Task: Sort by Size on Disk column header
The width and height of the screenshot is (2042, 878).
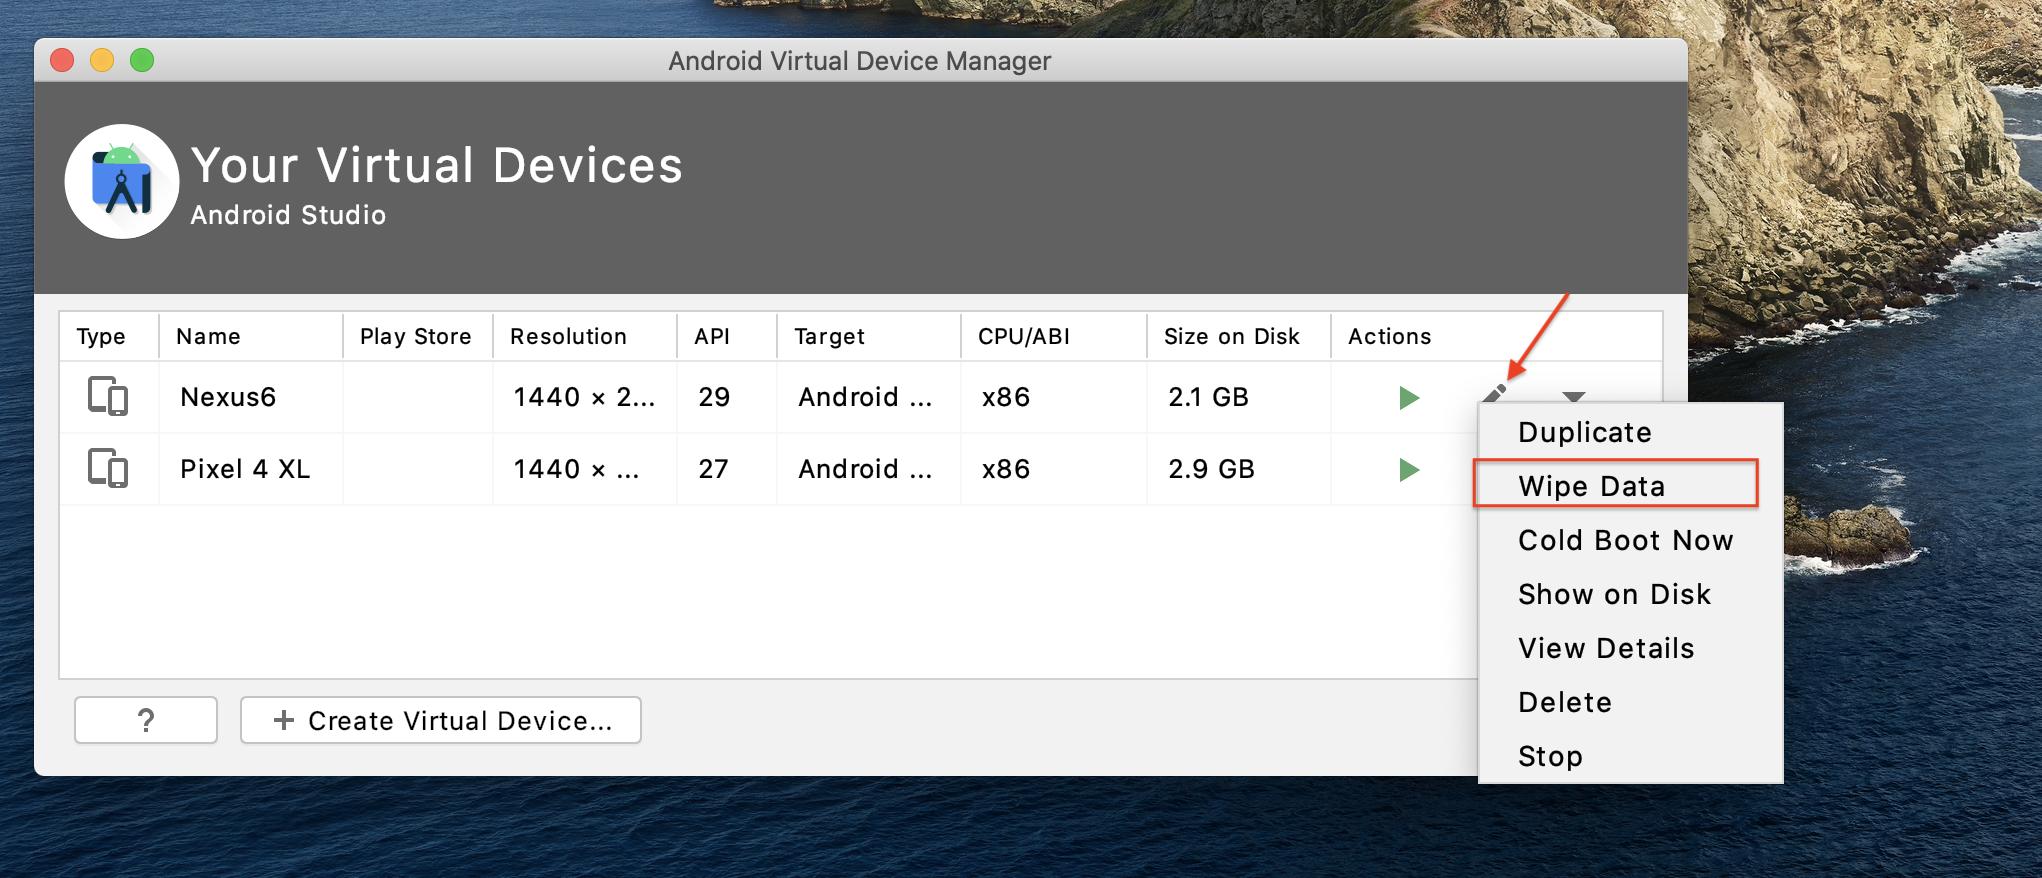Action: tap(1231, 336)
